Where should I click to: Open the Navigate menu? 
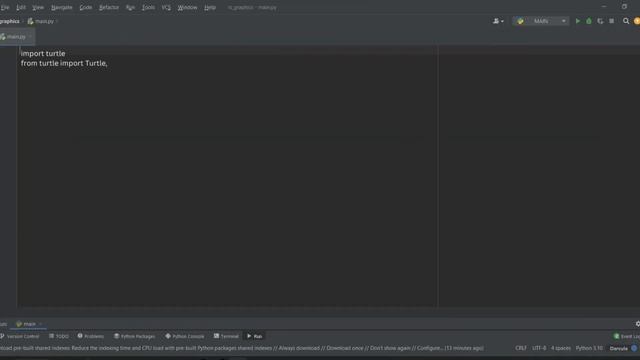(62, 7)
